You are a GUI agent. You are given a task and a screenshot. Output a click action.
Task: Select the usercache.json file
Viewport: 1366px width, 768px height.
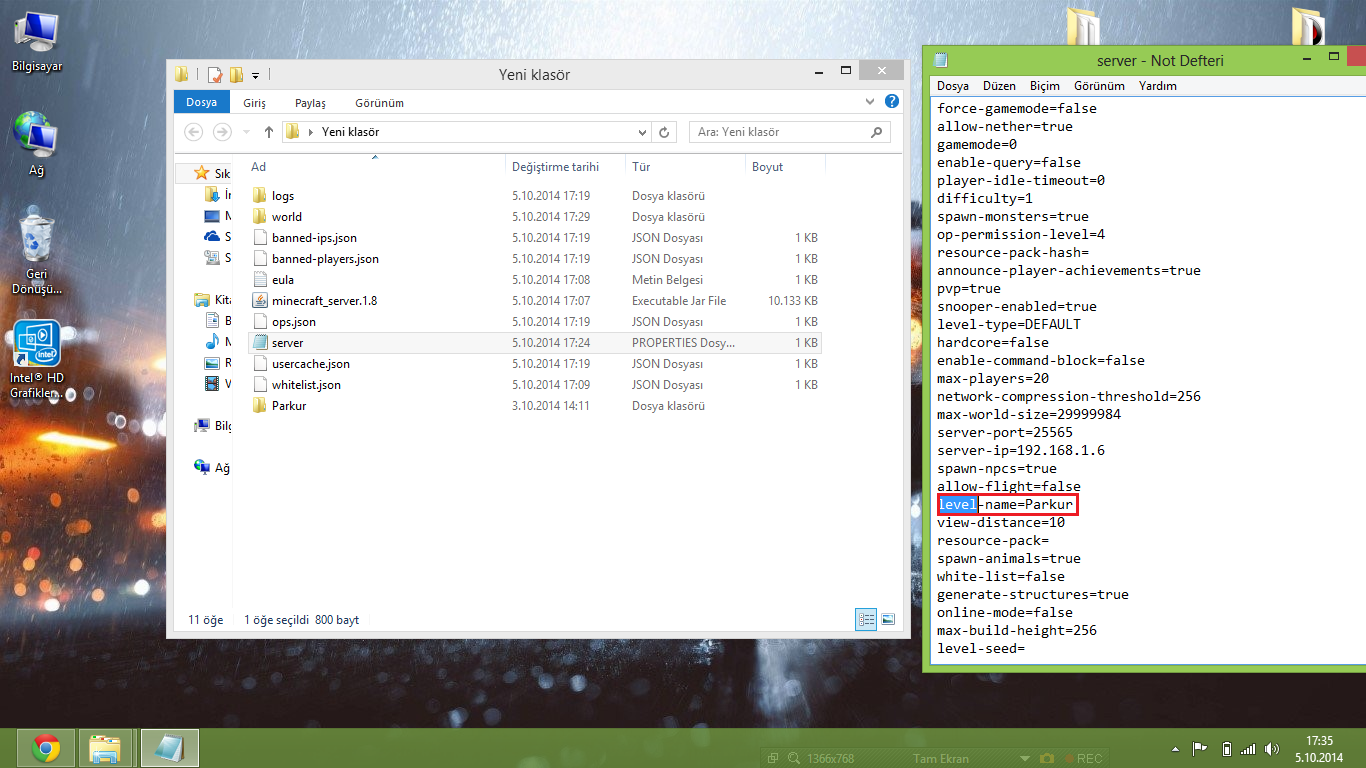point(534,364)
